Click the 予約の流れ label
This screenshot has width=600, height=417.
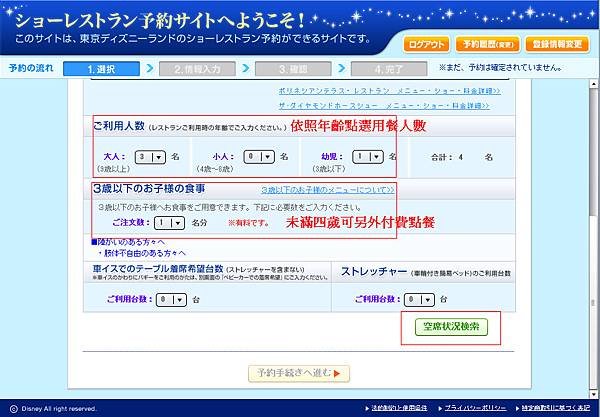point(31,68)
